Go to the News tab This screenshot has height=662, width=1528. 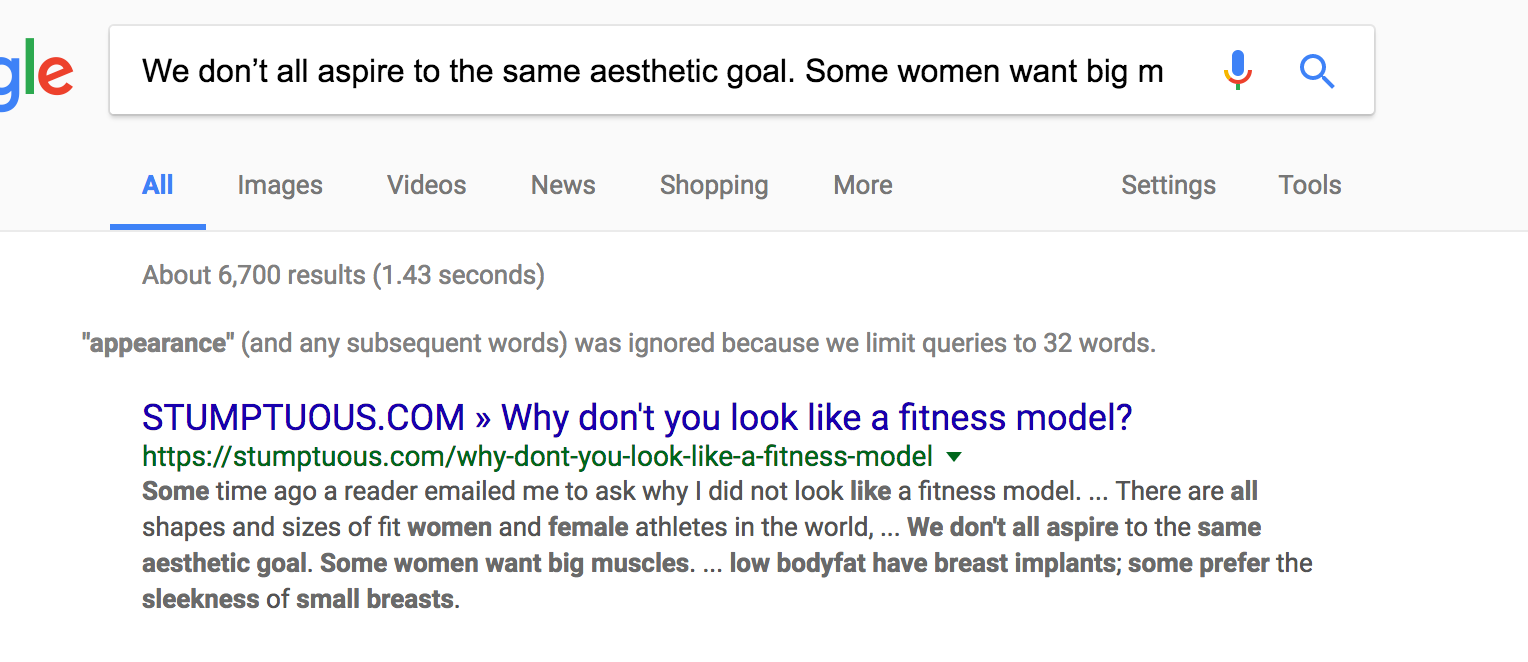click(x=563, y=185)
